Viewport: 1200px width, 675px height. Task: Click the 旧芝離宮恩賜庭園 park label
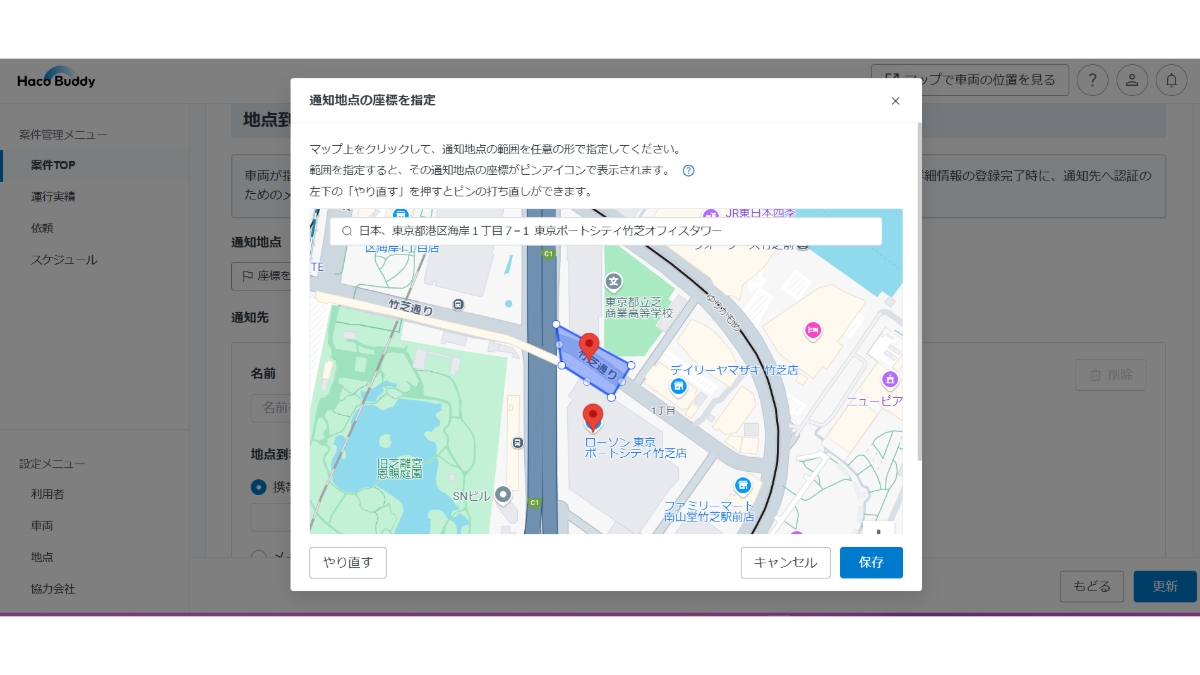[400, 467]
